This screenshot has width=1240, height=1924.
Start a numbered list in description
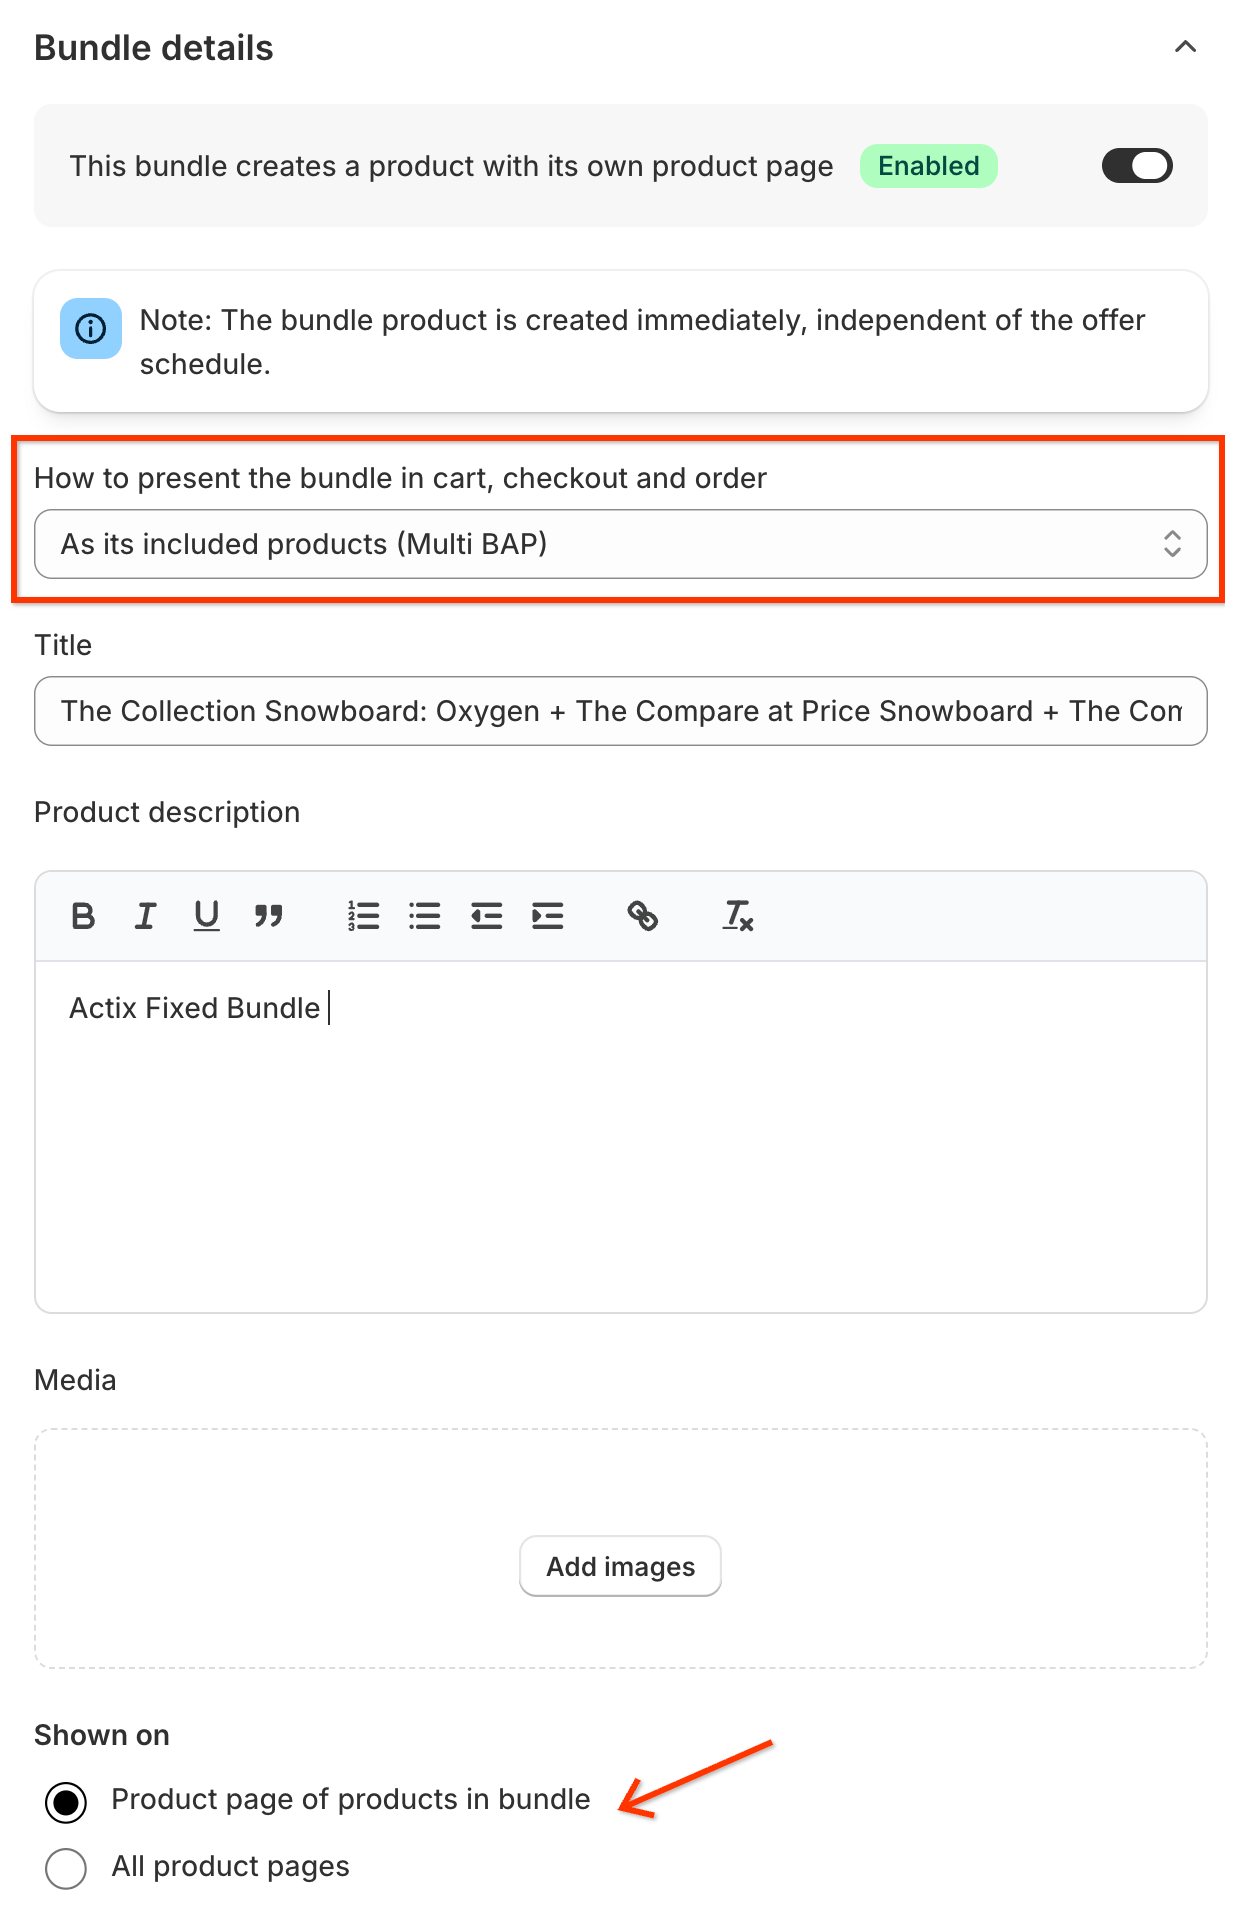pos(363,916)
